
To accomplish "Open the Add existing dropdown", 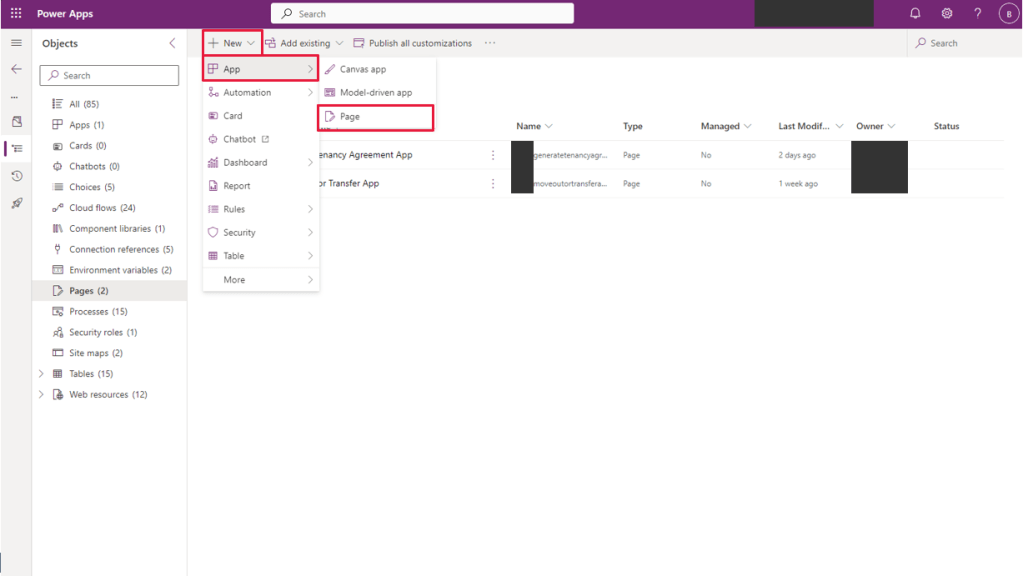I will tap(304, 43).
